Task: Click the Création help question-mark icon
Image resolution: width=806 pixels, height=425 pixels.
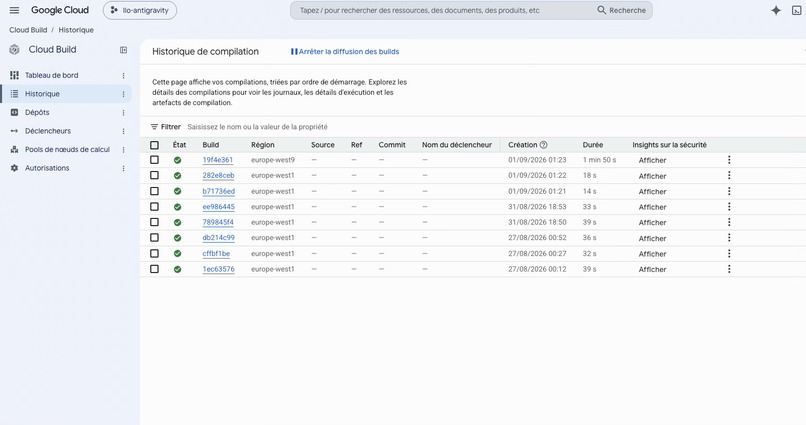Action: coord(543,145)
